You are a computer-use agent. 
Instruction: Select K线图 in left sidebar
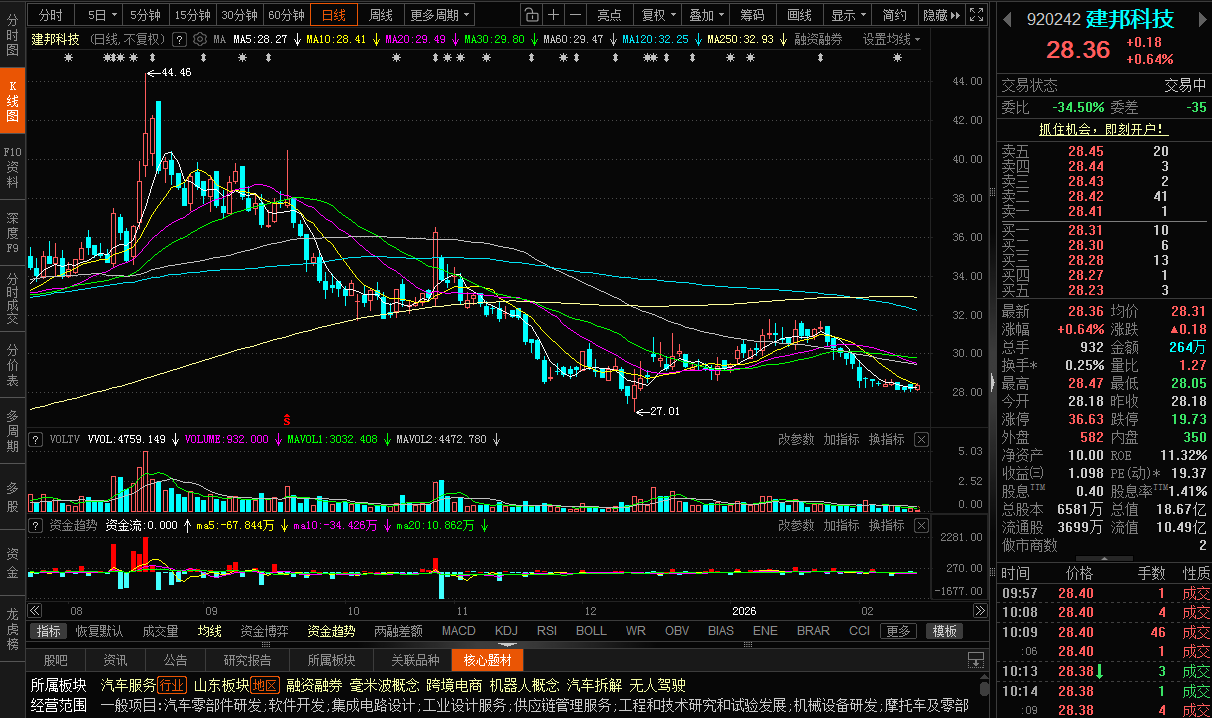13,100
